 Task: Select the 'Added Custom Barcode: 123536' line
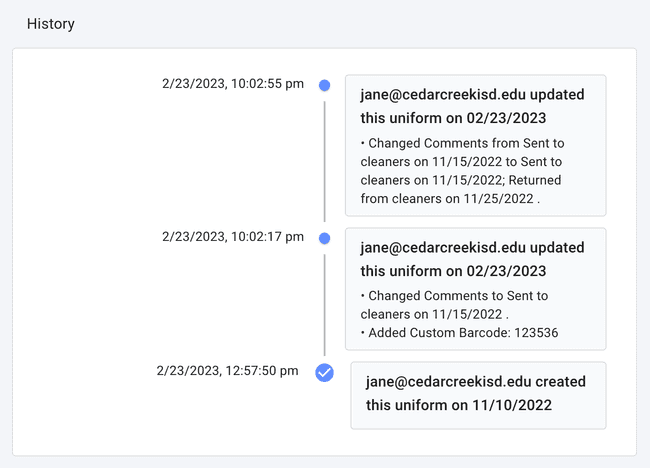[x=445, y=332]
